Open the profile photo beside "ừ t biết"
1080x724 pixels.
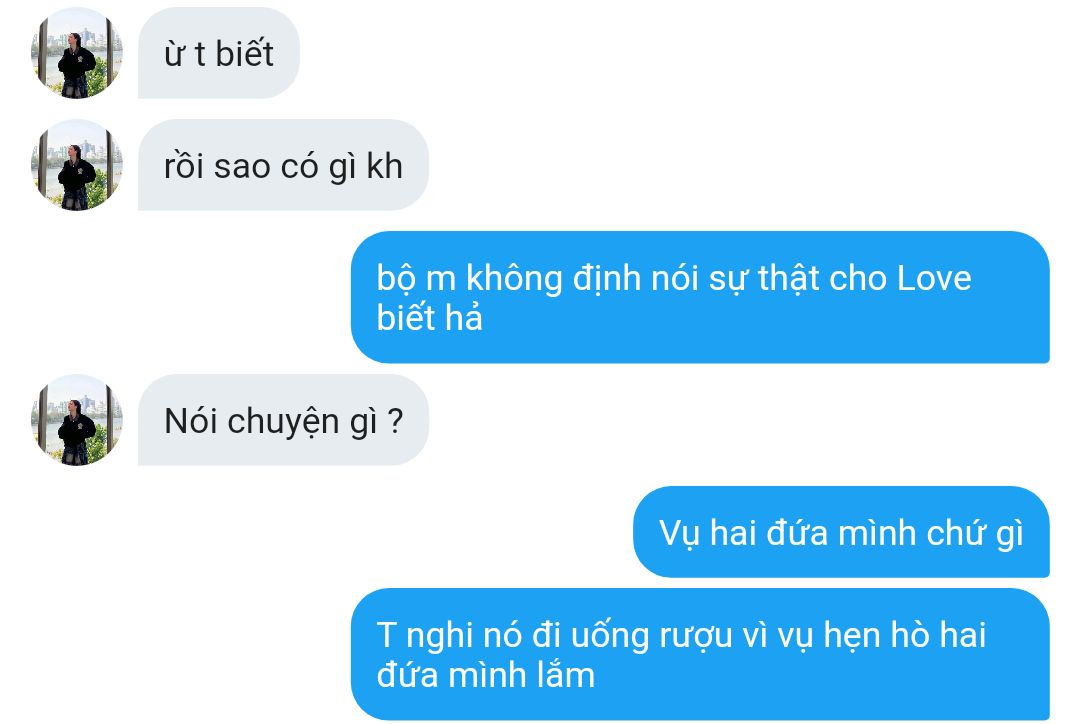click(77, 53)
